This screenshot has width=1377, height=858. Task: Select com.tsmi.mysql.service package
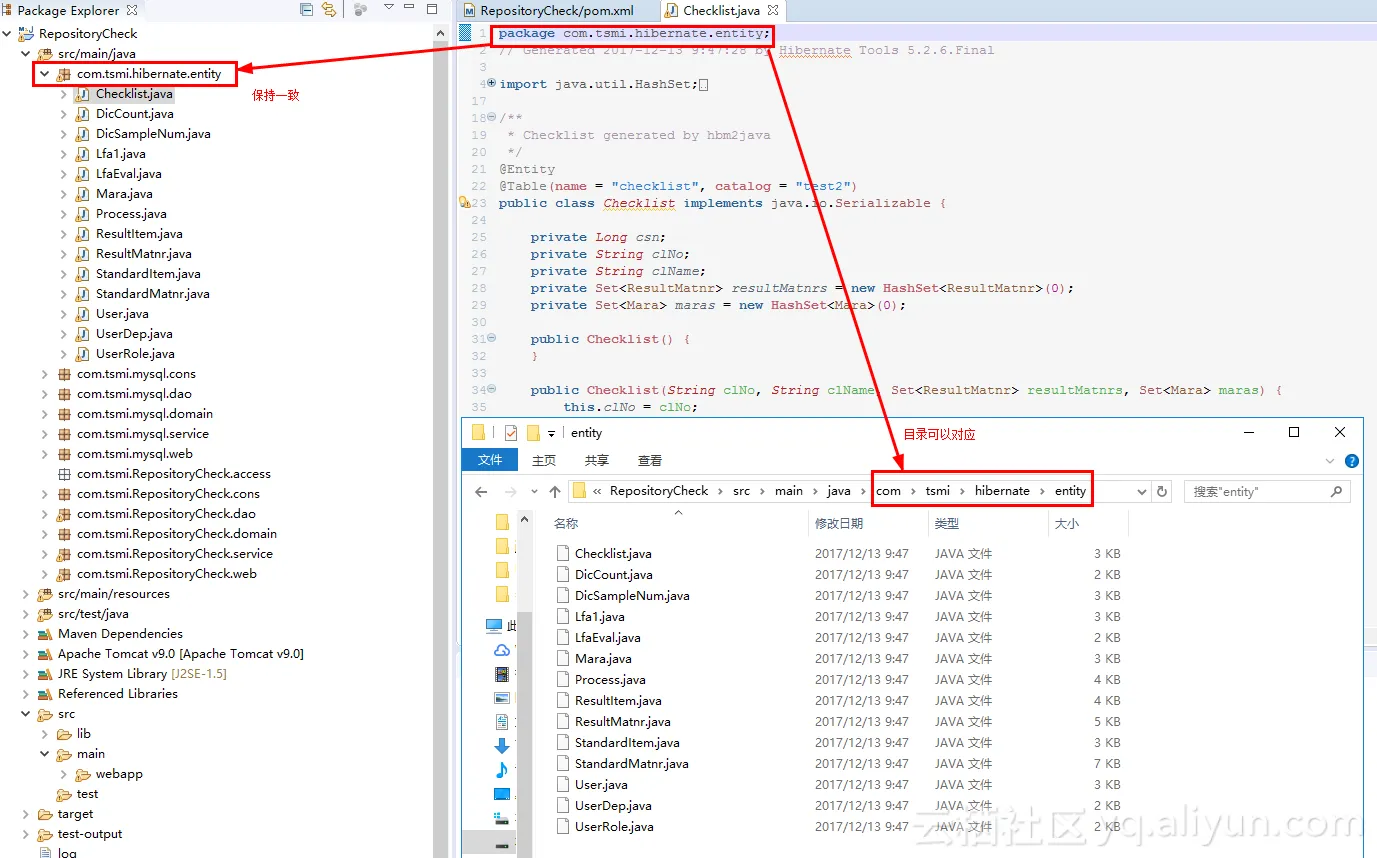(x=143, y=434)
